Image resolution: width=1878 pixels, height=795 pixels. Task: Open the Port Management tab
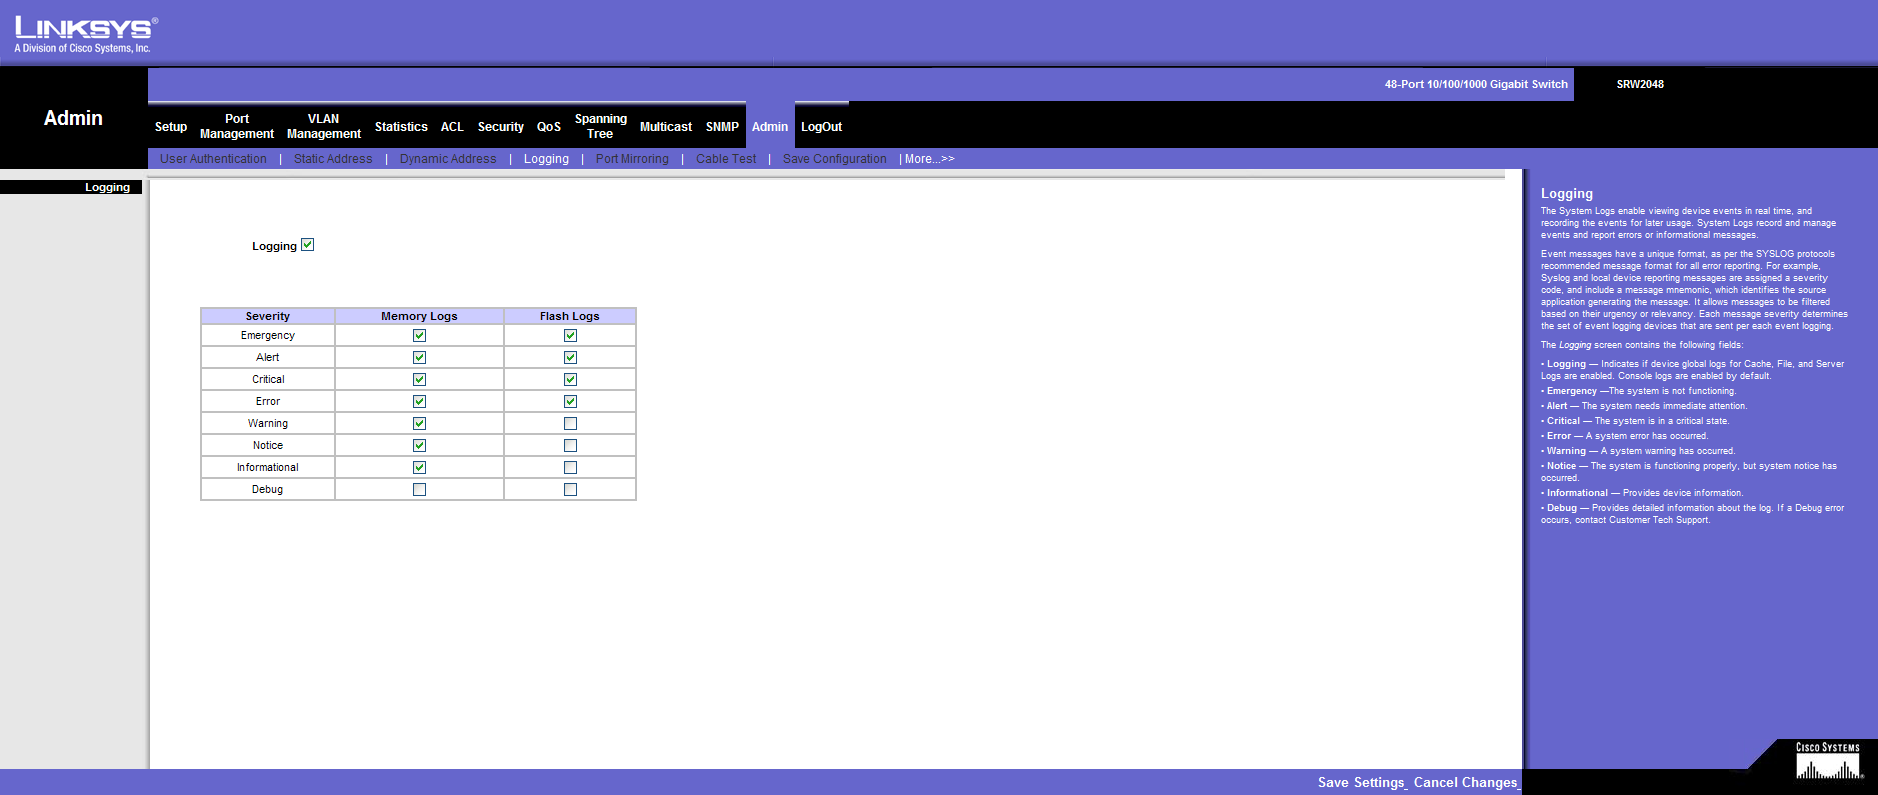point(237,126)
